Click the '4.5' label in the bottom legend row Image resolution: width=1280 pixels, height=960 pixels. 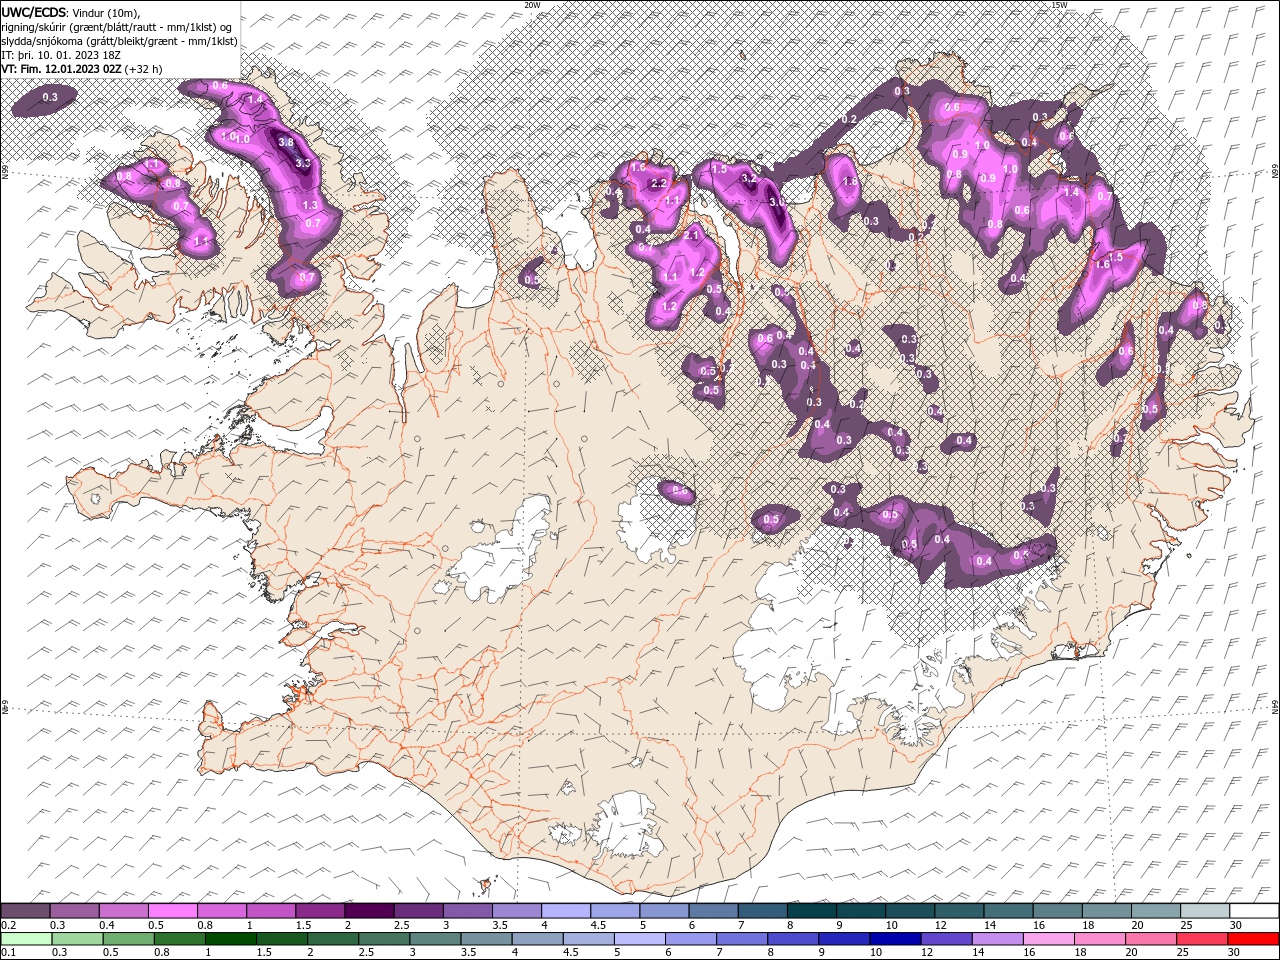[569, 953]
